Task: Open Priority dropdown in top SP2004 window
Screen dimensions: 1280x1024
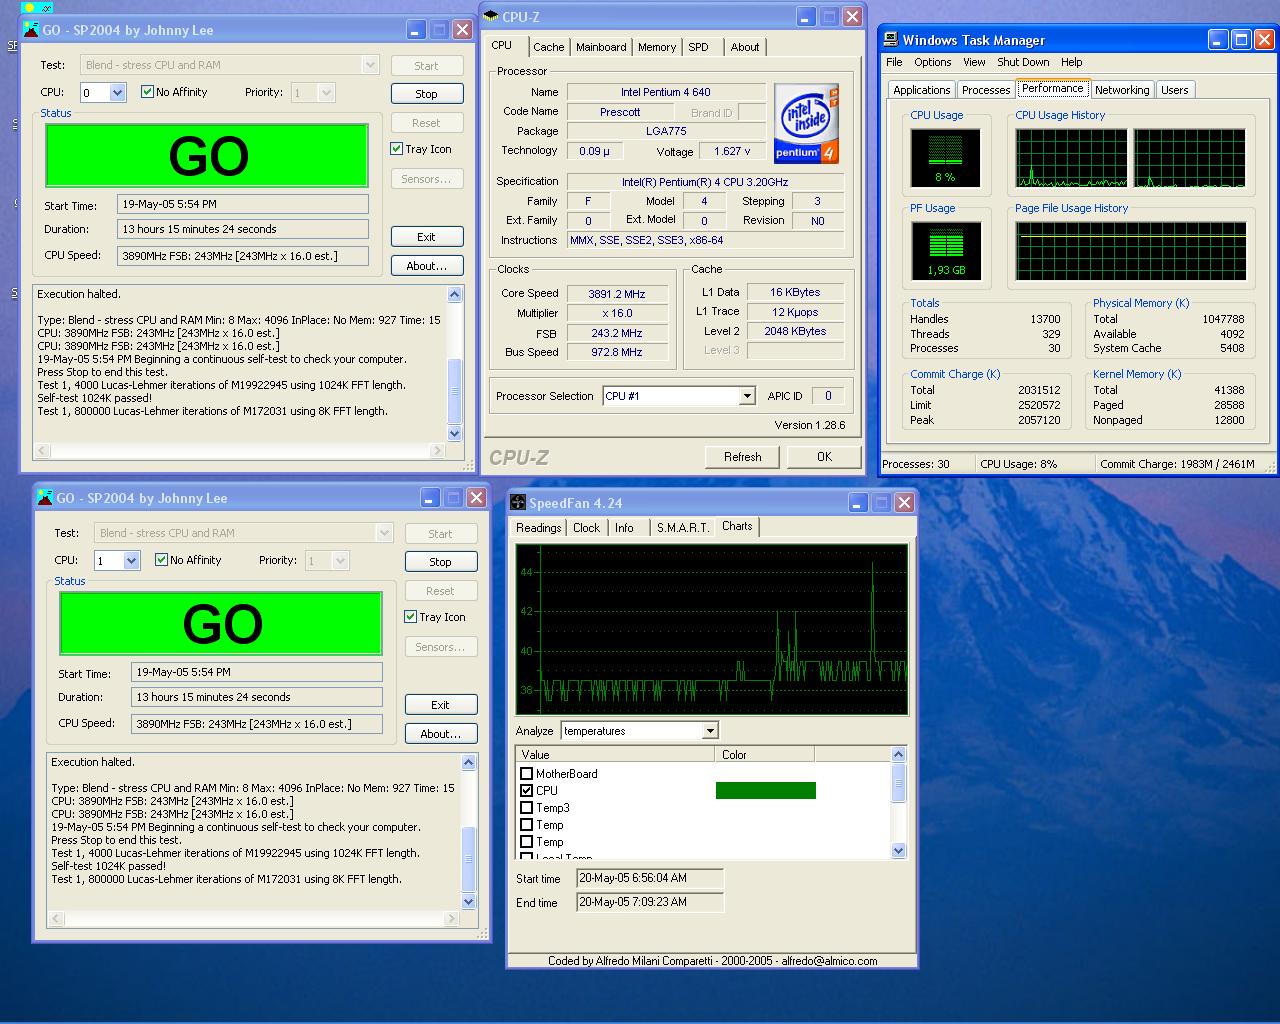Action: pyautogui.click(x=326, y=93)
